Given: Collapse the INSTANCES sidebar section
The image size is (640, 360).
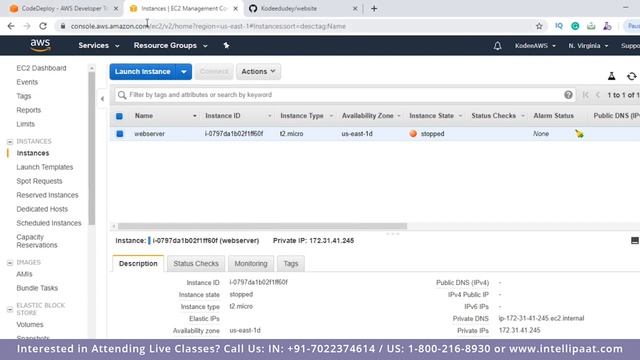Looking at the screenshot, I should pos(10,142).
